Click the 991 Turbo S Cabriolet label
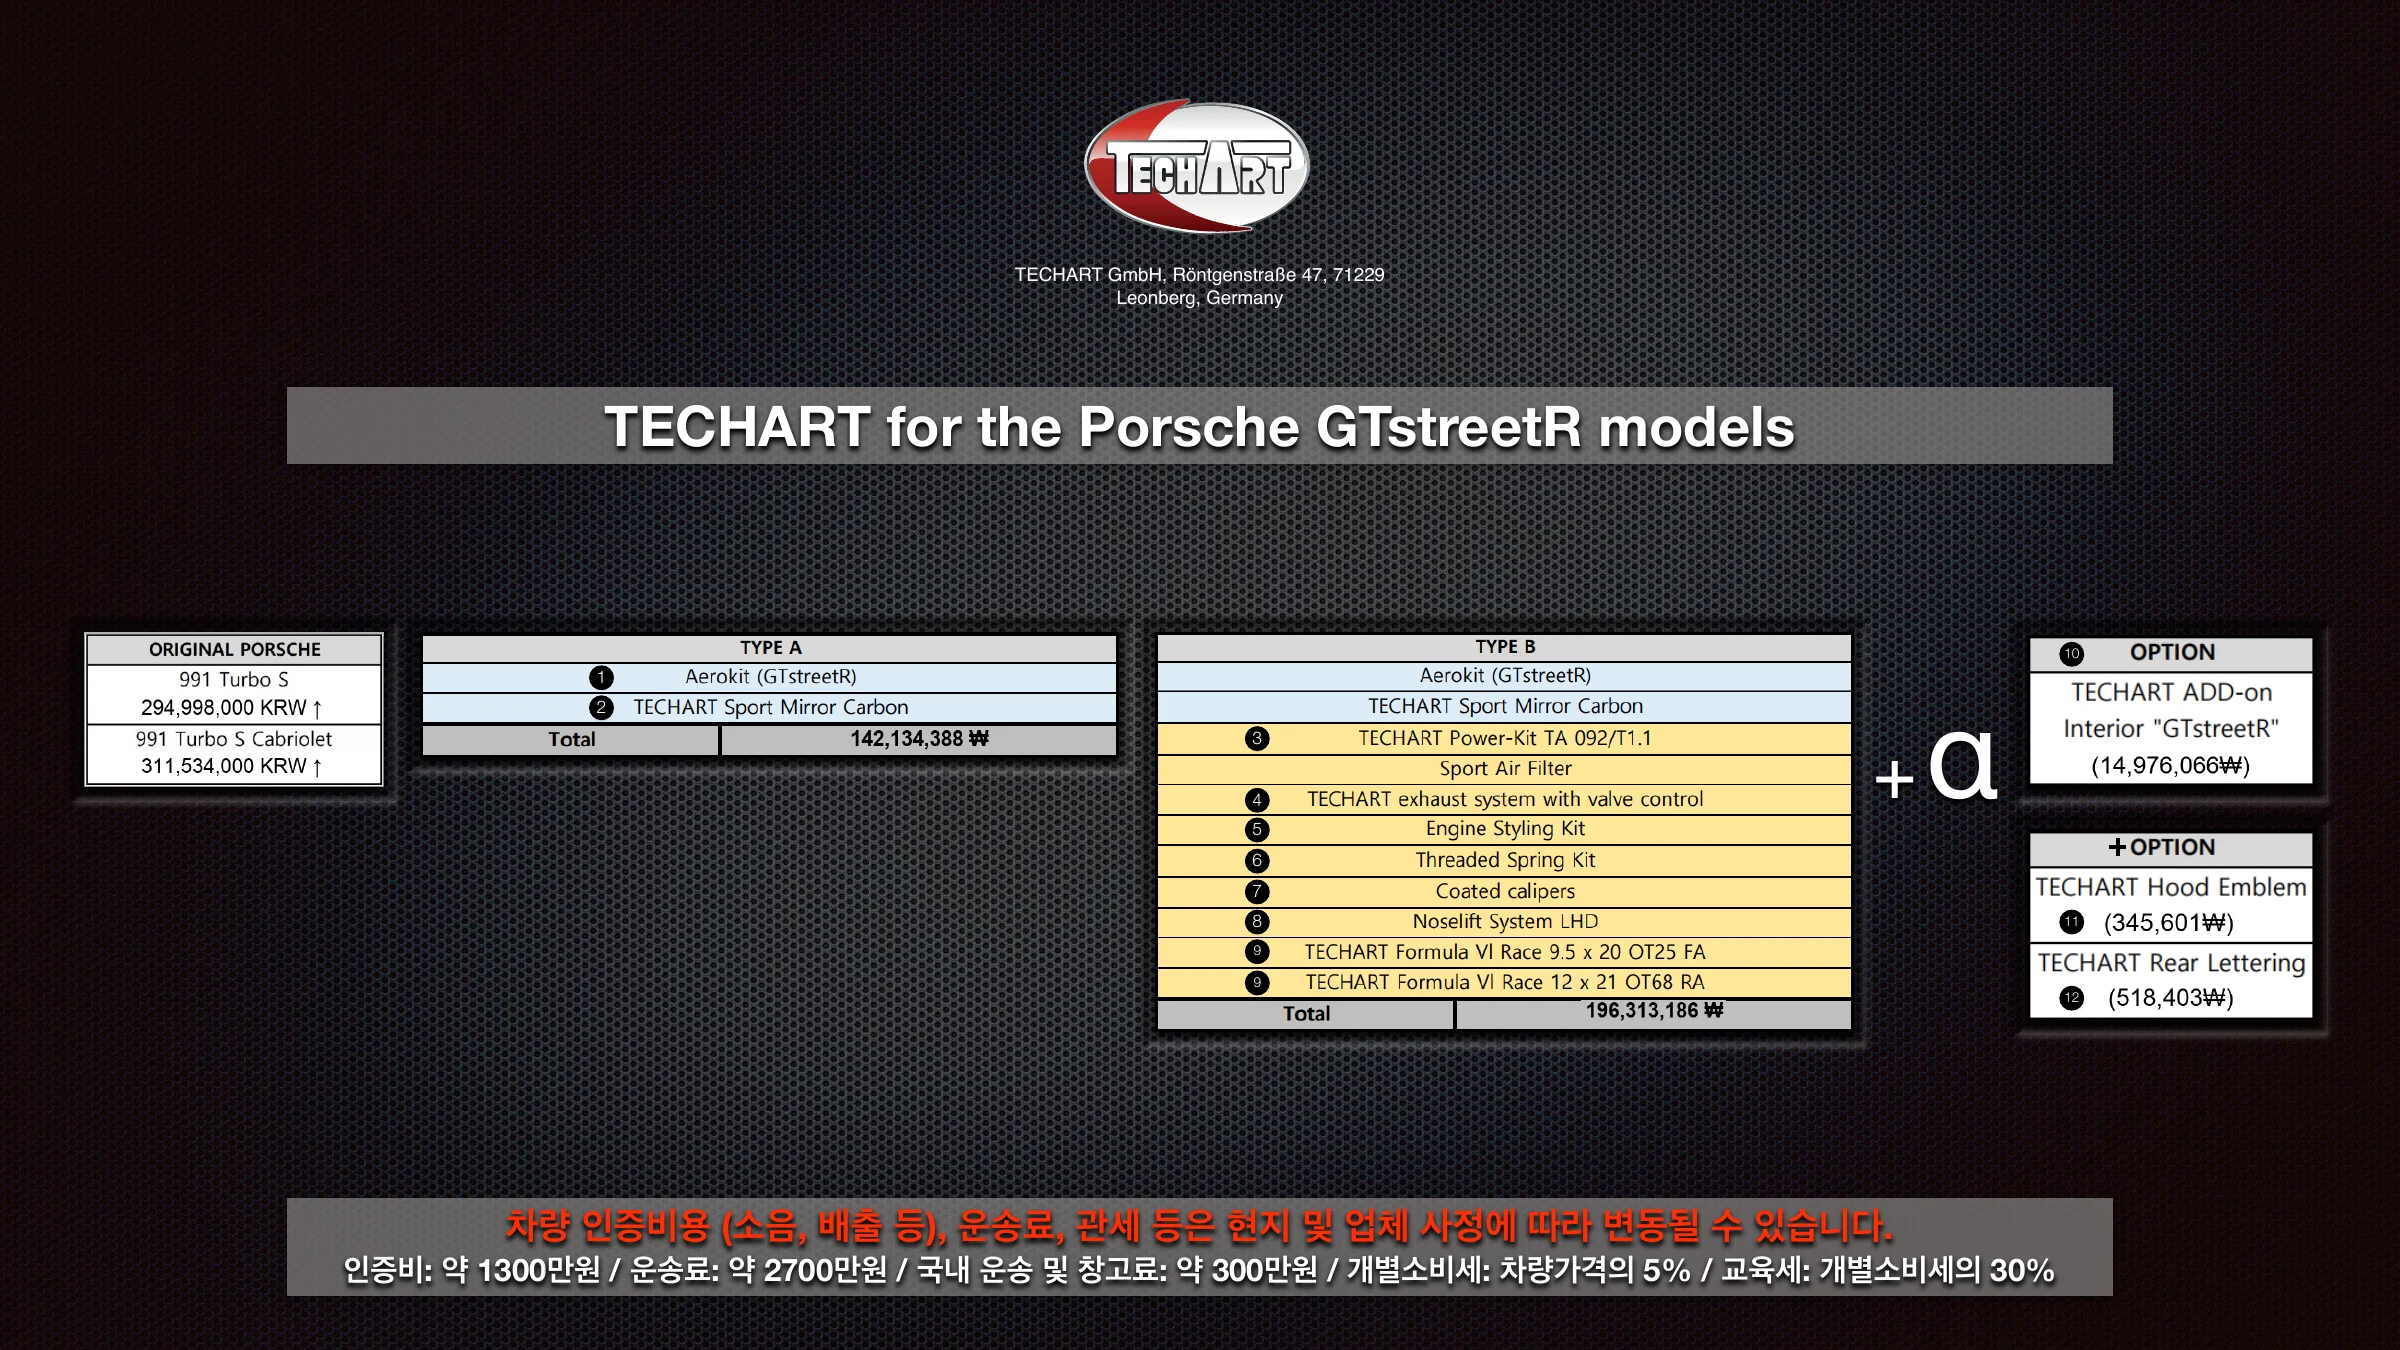The height and width of the screenshot is (1350, 2400). [x=234, y=739]
